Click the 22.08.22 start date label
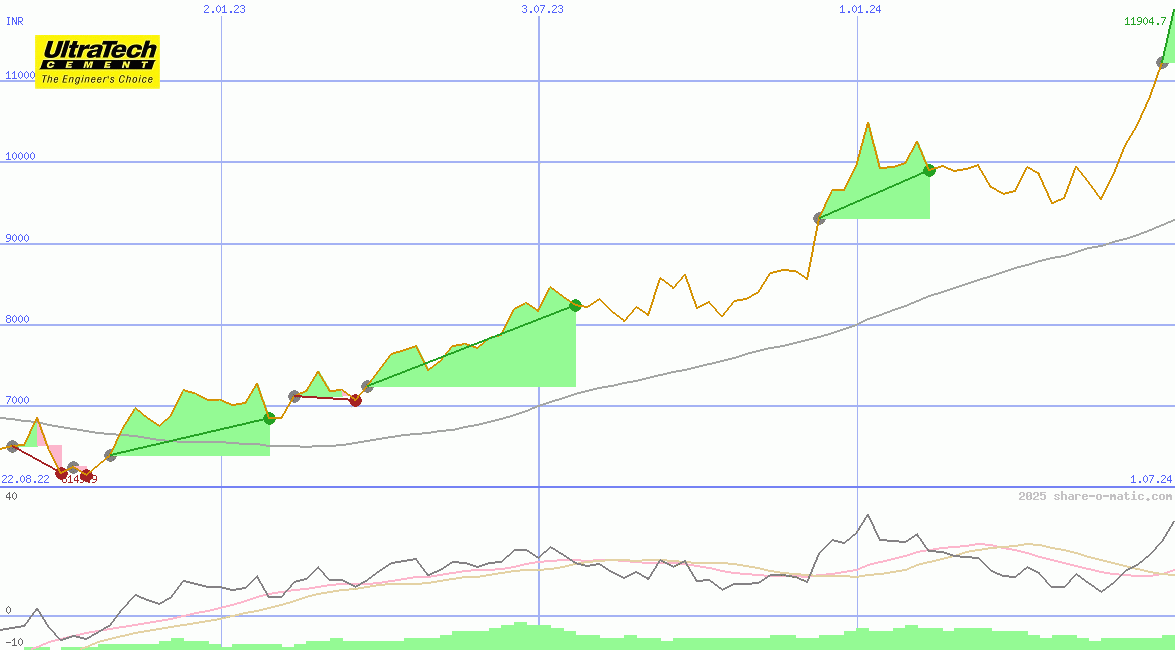Viewport: 1175px width, 650px height. pyautogui.click(x=25, y=478)
